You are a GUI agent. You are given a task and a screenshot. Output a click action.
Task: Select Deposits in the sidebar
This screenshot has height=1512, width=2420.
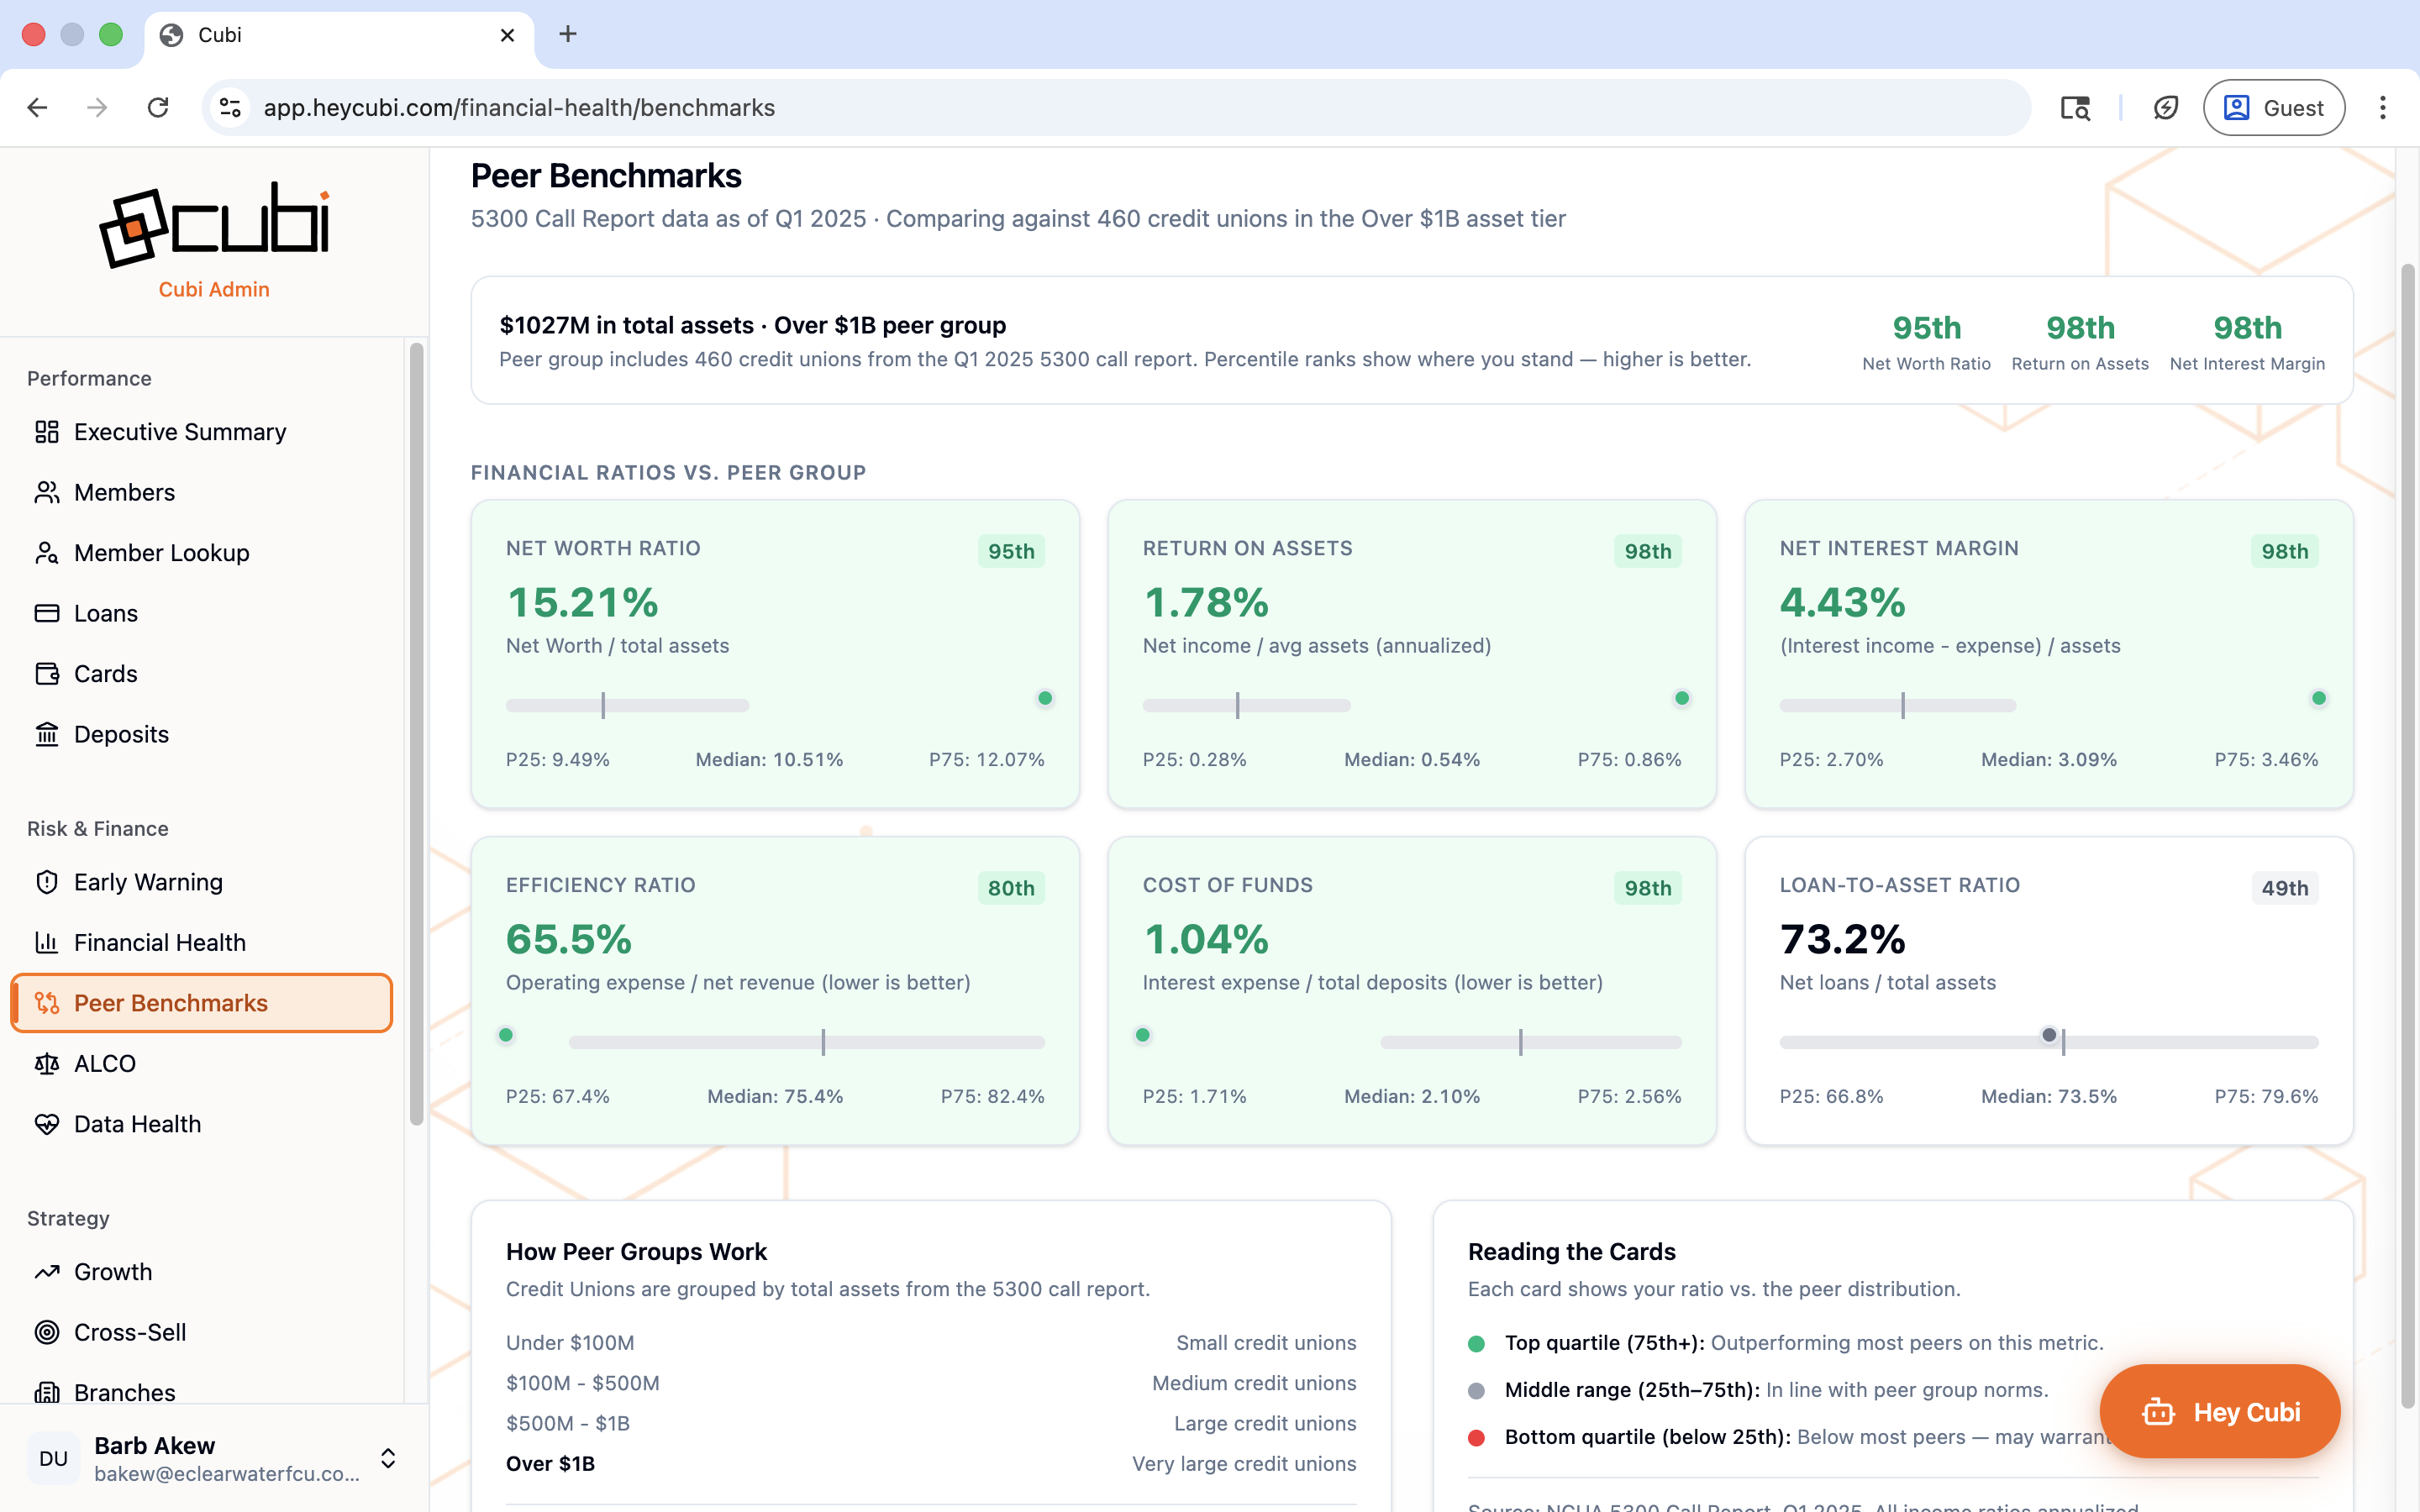tap(121, 734)
